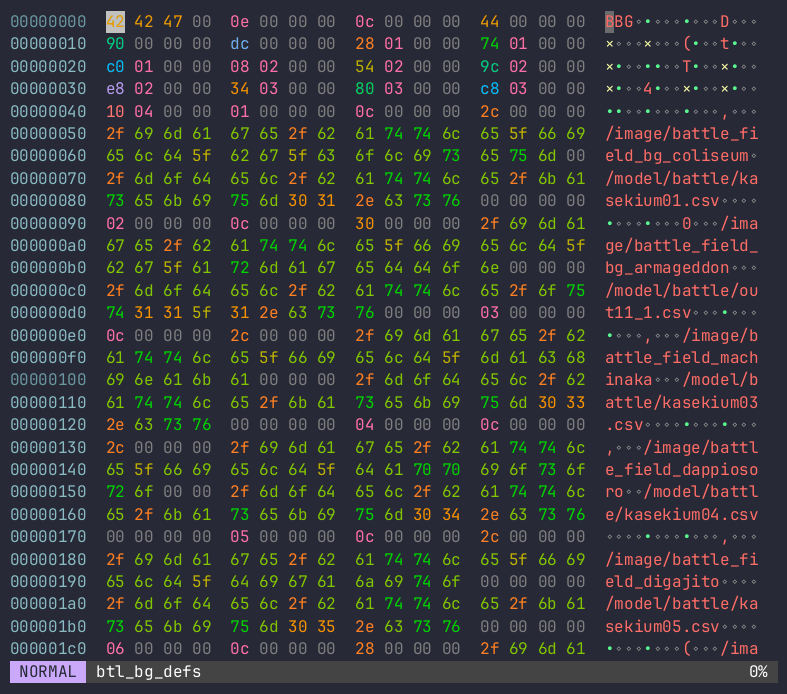Image resolution: width=787 pixels, height=694 pixels.
Task: Select byte 90 in row 00000010
Action: [115, 44]
